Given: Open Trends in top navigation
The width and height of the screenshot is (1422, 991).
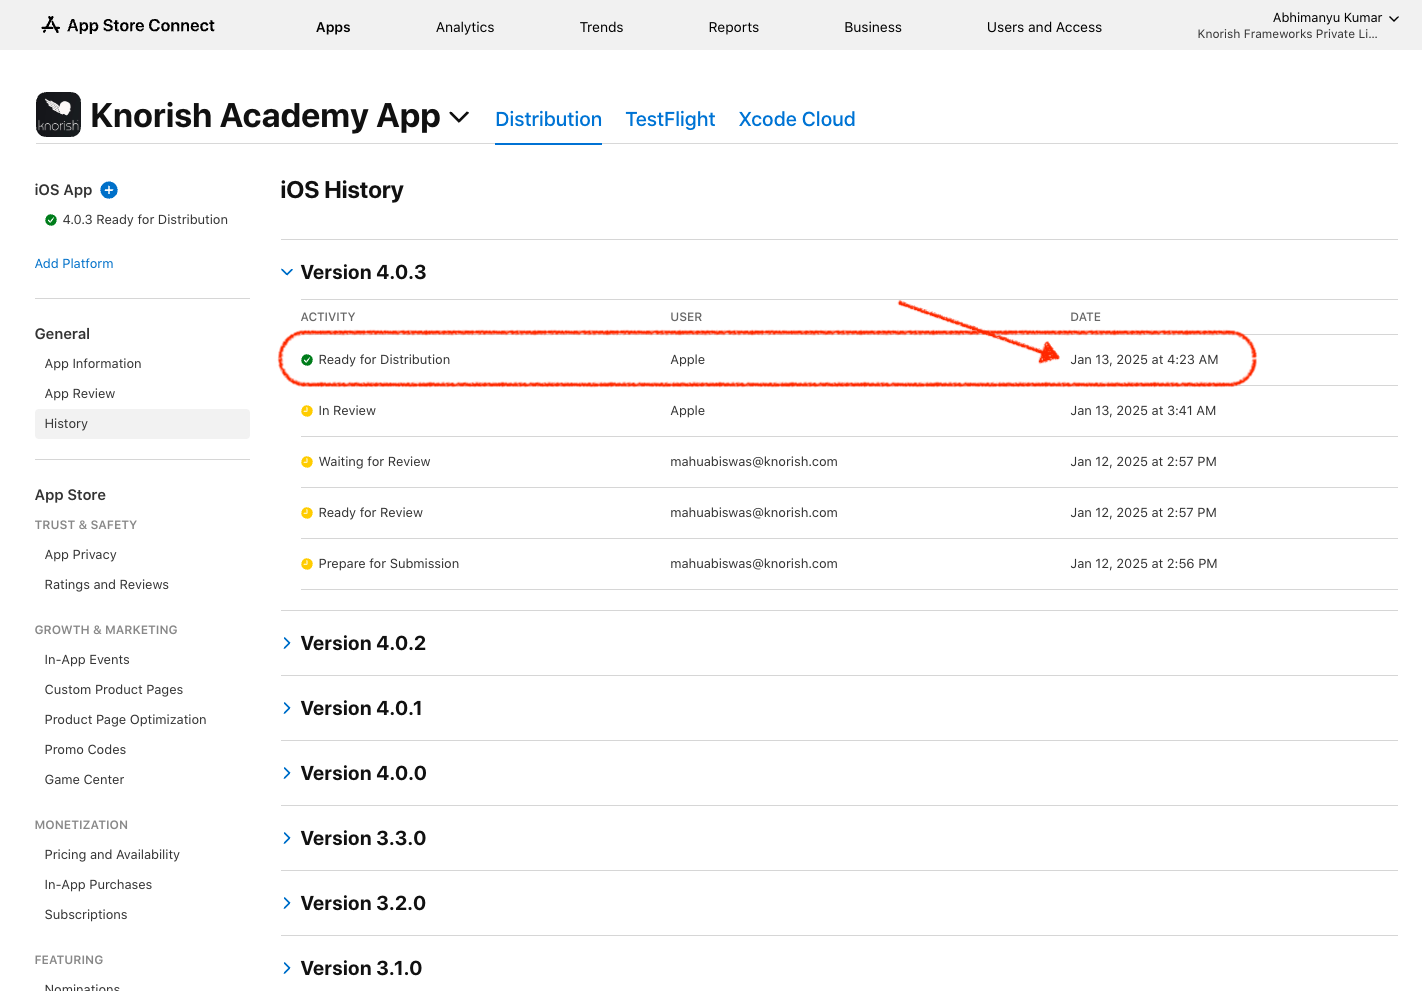Looking at the screenshot, I should point(601,27).
